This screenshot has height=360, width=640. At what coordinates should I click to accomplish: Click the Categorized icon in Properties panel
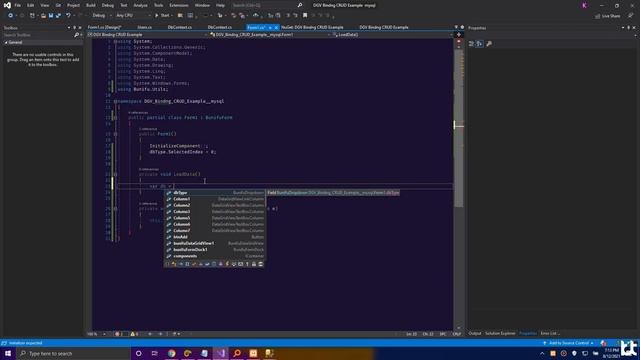click(471, 44)
